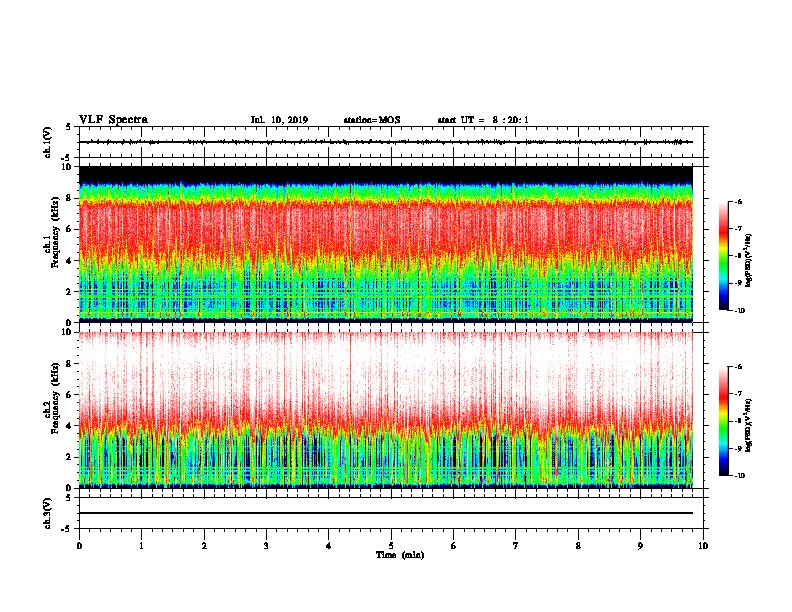Viewport: 792px width, 612px height.
Task: Click the "0" tick on the time axis
Action: pyautogui.click(x=79, y=546)
